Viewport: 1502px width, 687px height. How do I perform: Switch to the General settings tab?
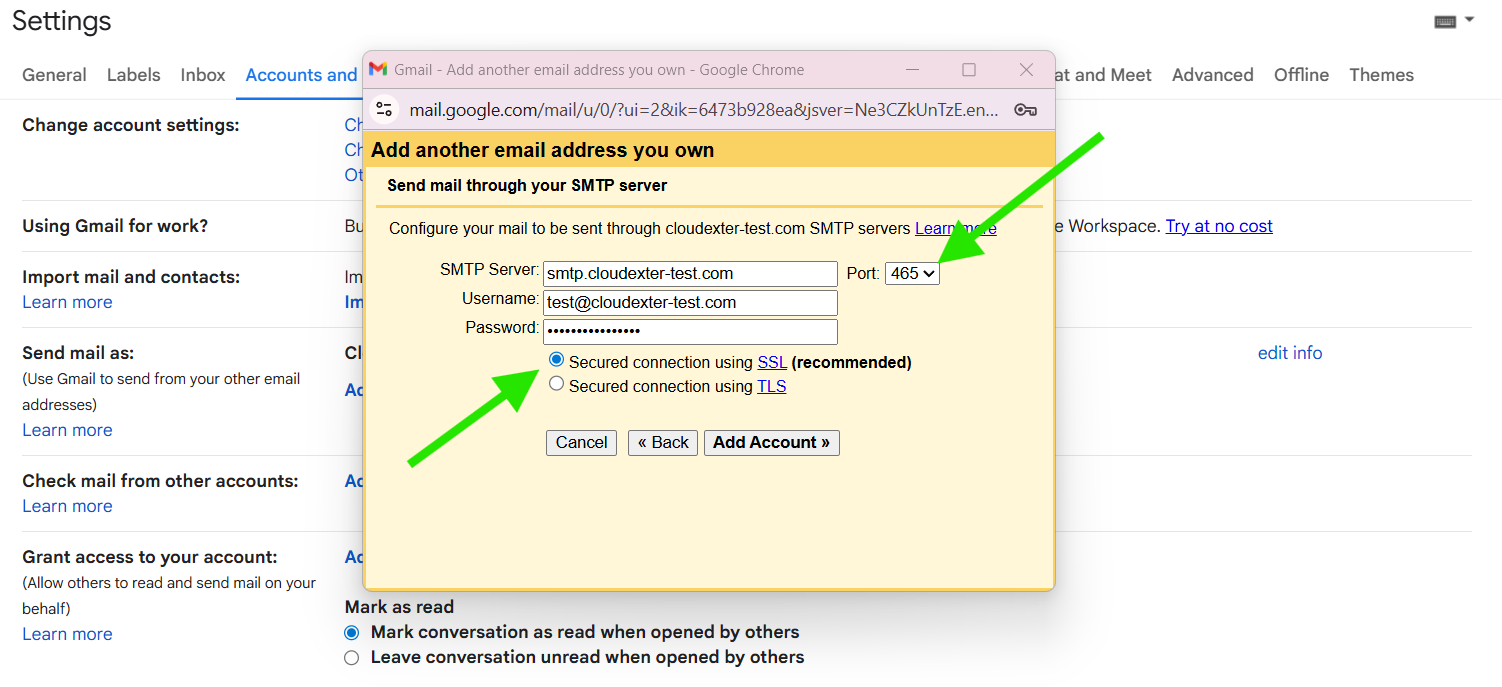point(53,74)
